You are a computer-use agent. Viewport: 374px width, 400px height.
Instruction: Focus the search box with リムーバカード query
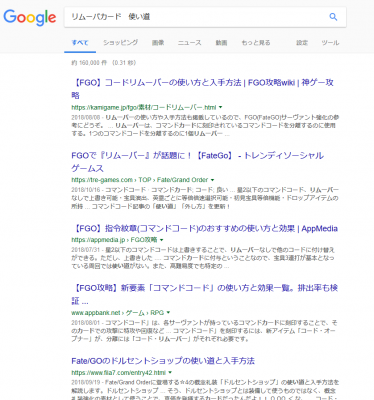(x=205, y=17)
